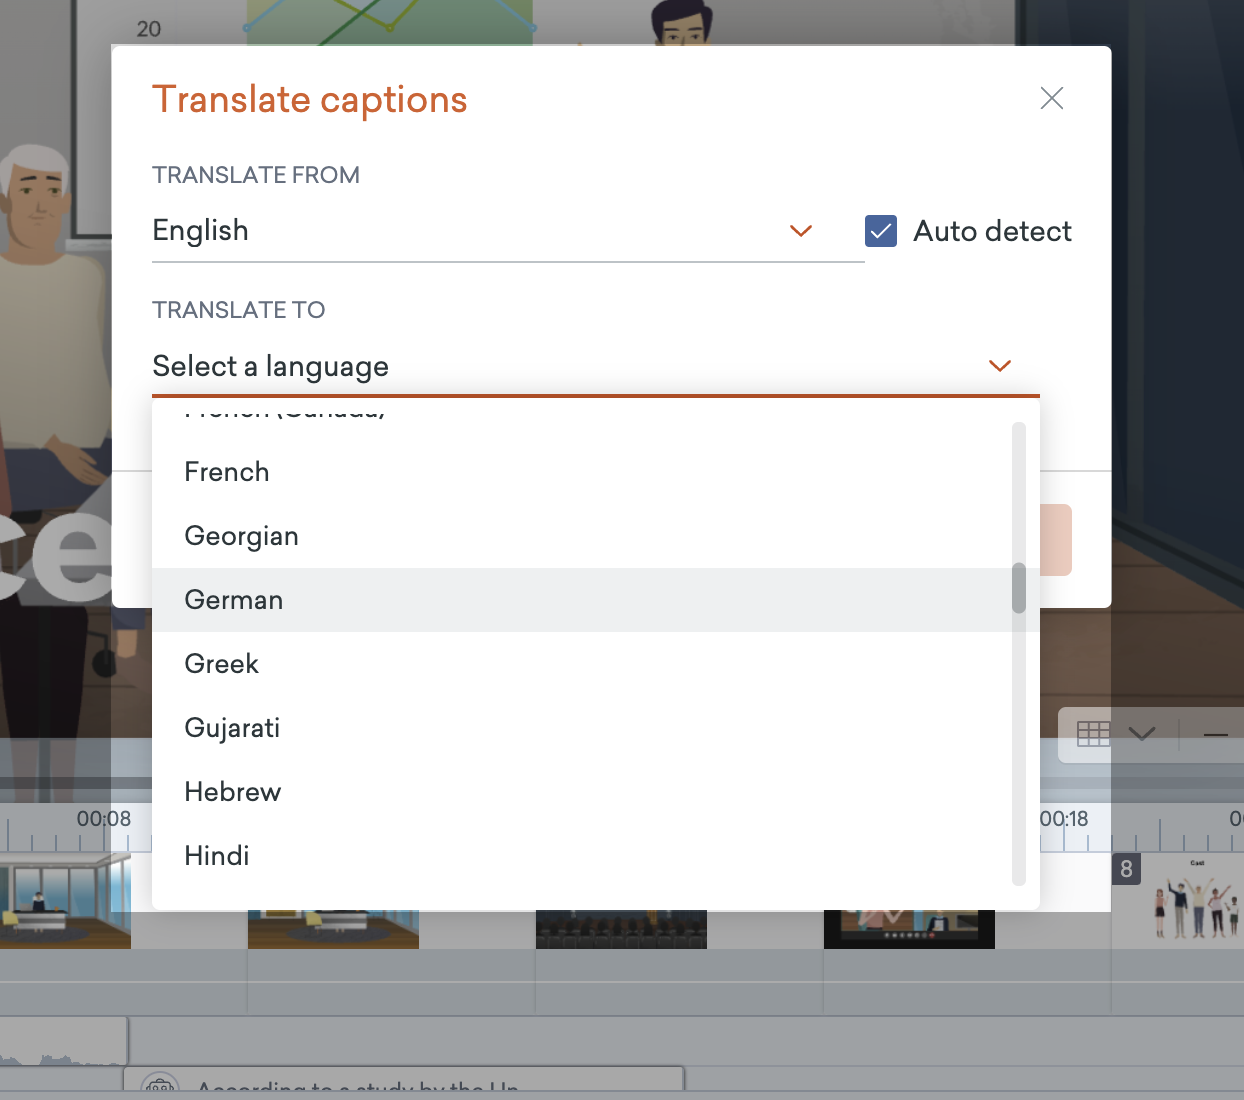The width and height of the screenshot is (1244, 1100).
Task: Open the Translate From English dropdown
Action: (800, 231)
